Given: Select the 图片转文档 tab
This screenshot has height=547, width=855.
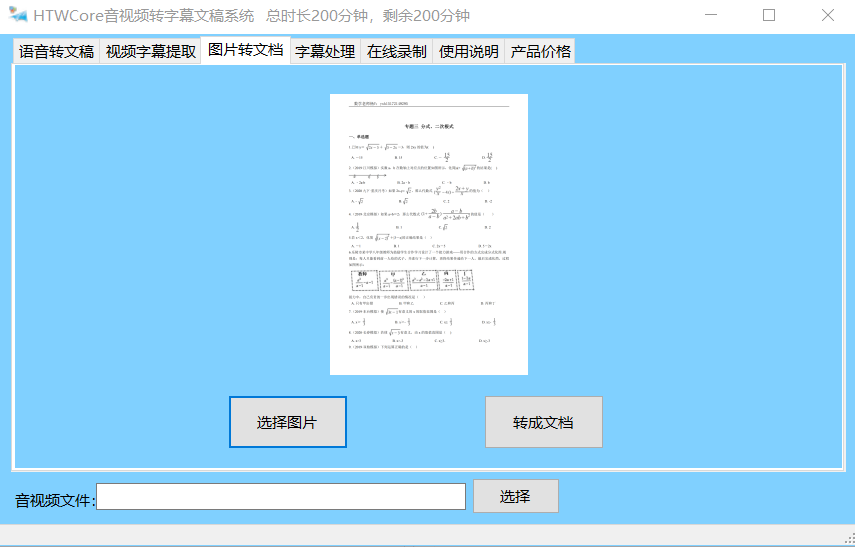Looking at the screenshot, I should 245,50.
